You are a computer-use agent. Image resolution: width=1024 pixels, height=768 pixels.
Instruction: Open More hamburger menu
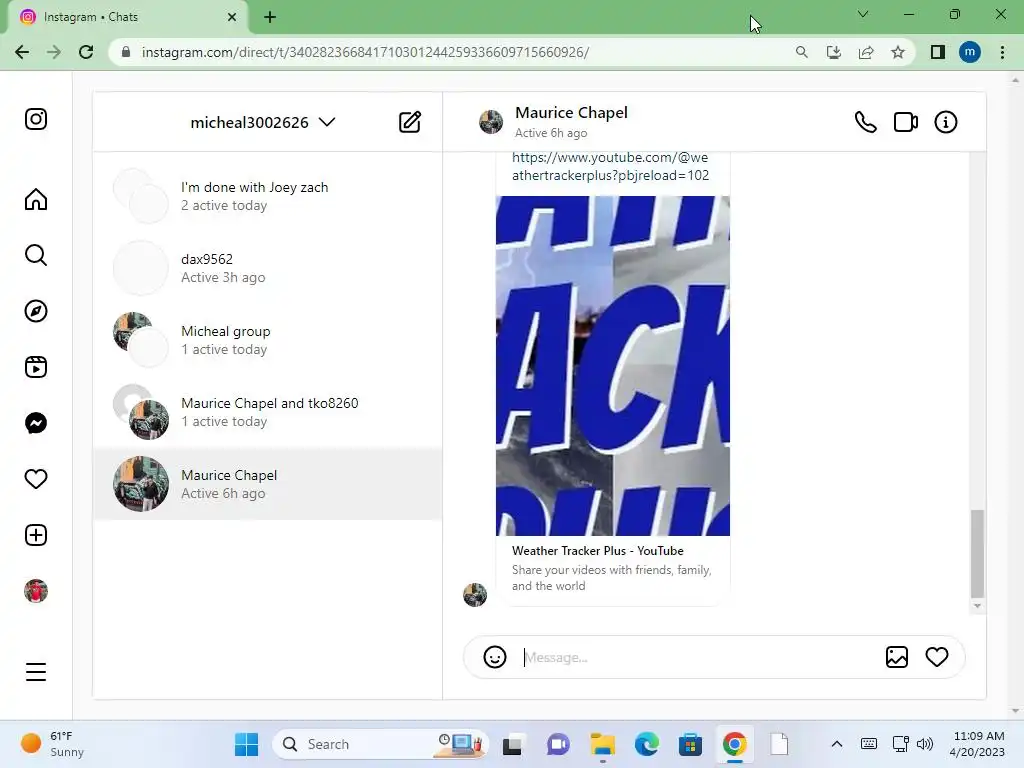[36, 672]
